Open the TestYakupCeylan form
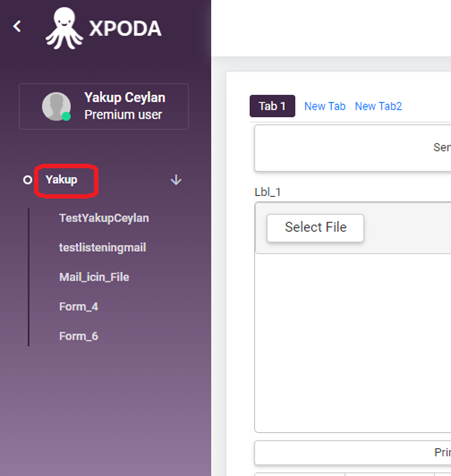This screenshot has height=476, width=451. click(x=104, y=218)
